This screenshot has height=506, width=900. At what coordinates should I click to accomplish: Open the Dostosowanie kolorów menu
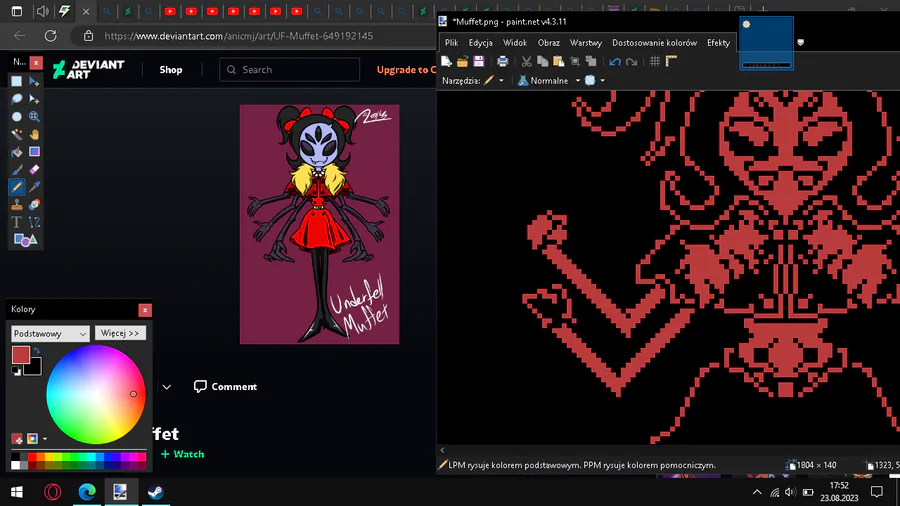tap(654, 43)
